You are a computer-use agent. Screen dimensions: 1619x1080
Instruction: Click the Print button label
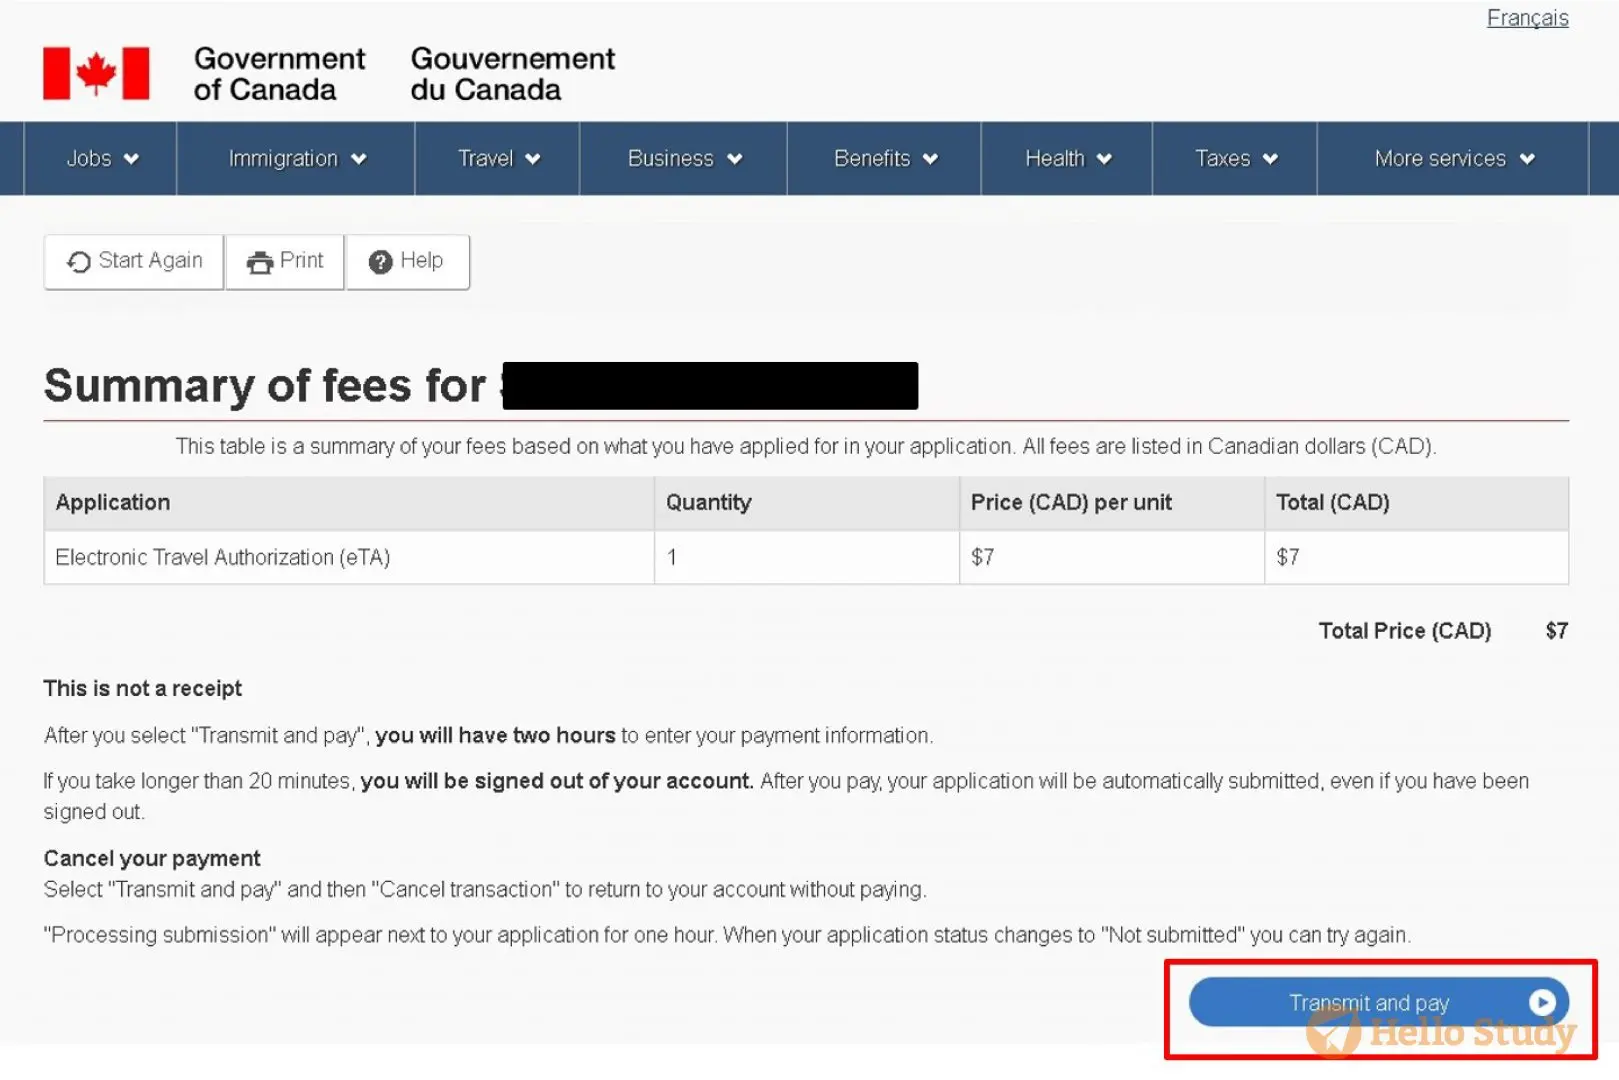coord(301,261)
